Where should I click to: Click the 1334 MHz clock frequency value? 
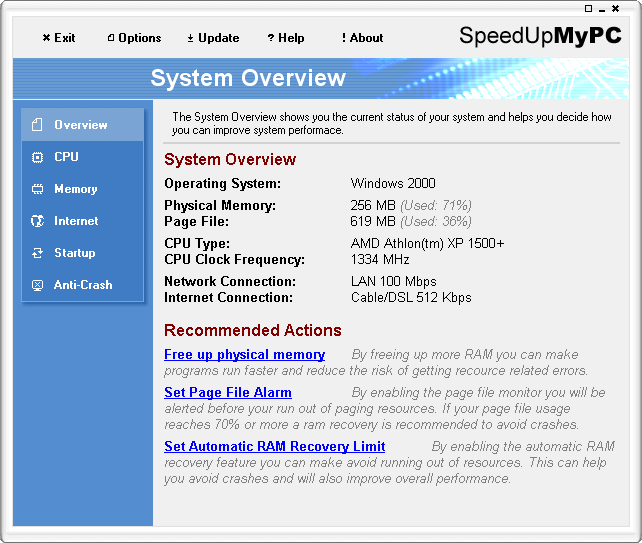[380, 260]
